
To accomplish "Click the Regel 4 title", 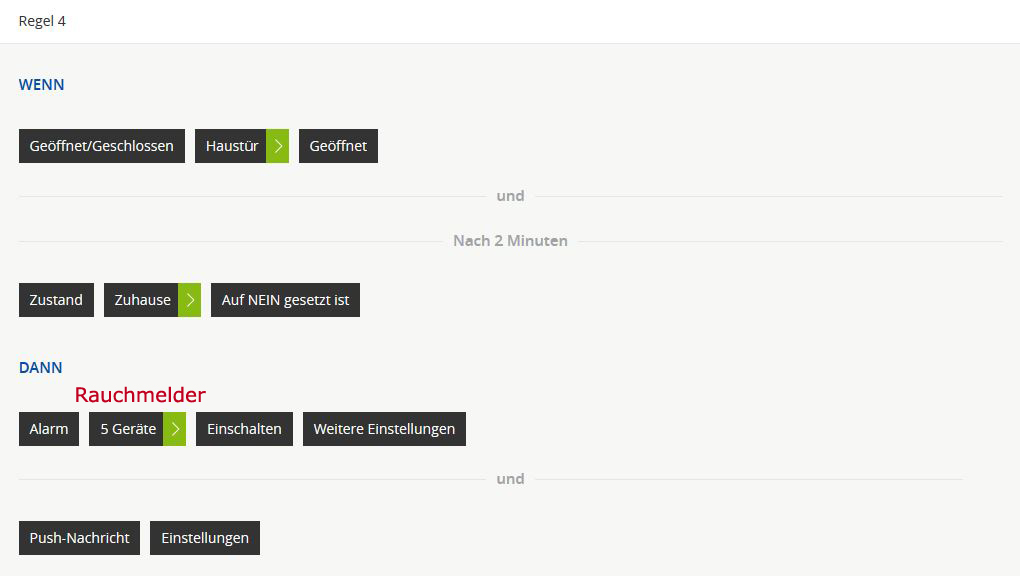I will pos(42,21).
